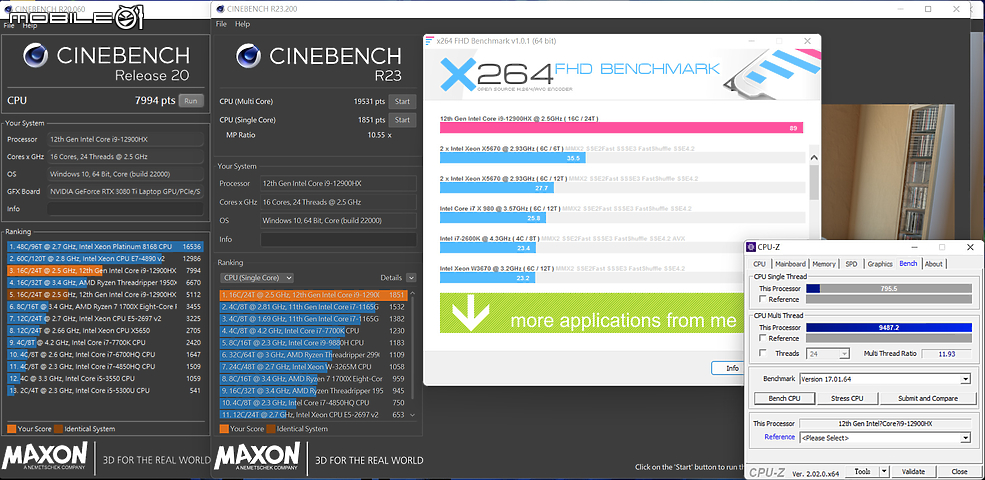Enable the Threads checkbox in CPU-Z
The image size is (985, 480).
click(x=762, y=353)
